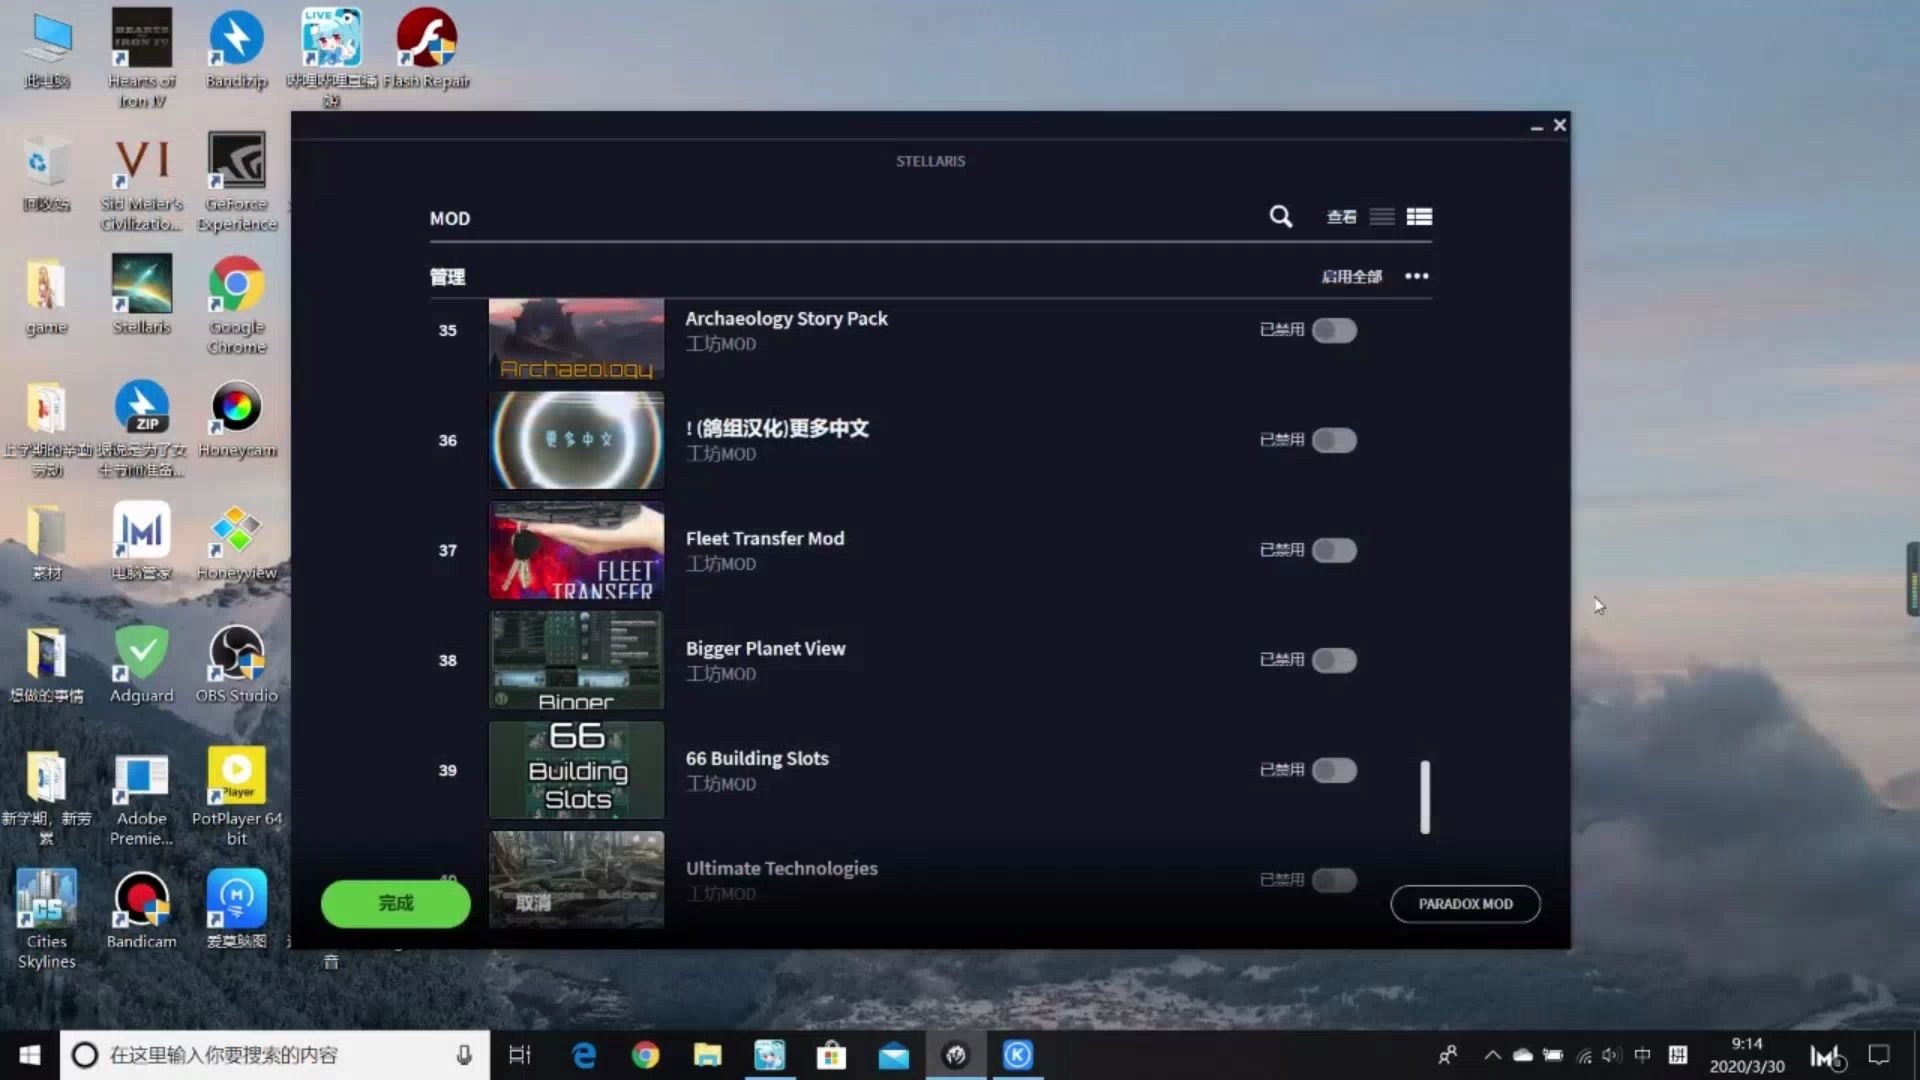Open the Recycle Bin icon
This screenshot has height=1080, width=1920.
46,172
